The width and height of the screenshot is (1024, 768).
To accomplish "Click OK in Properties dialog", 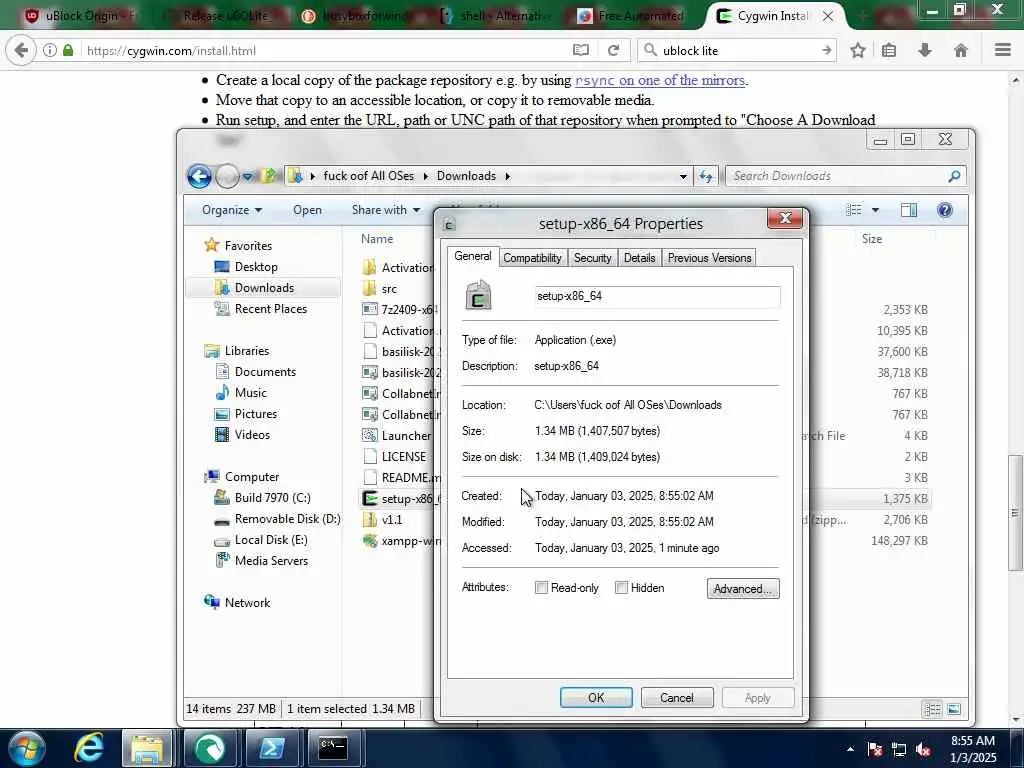I will (x=596, y=697).
